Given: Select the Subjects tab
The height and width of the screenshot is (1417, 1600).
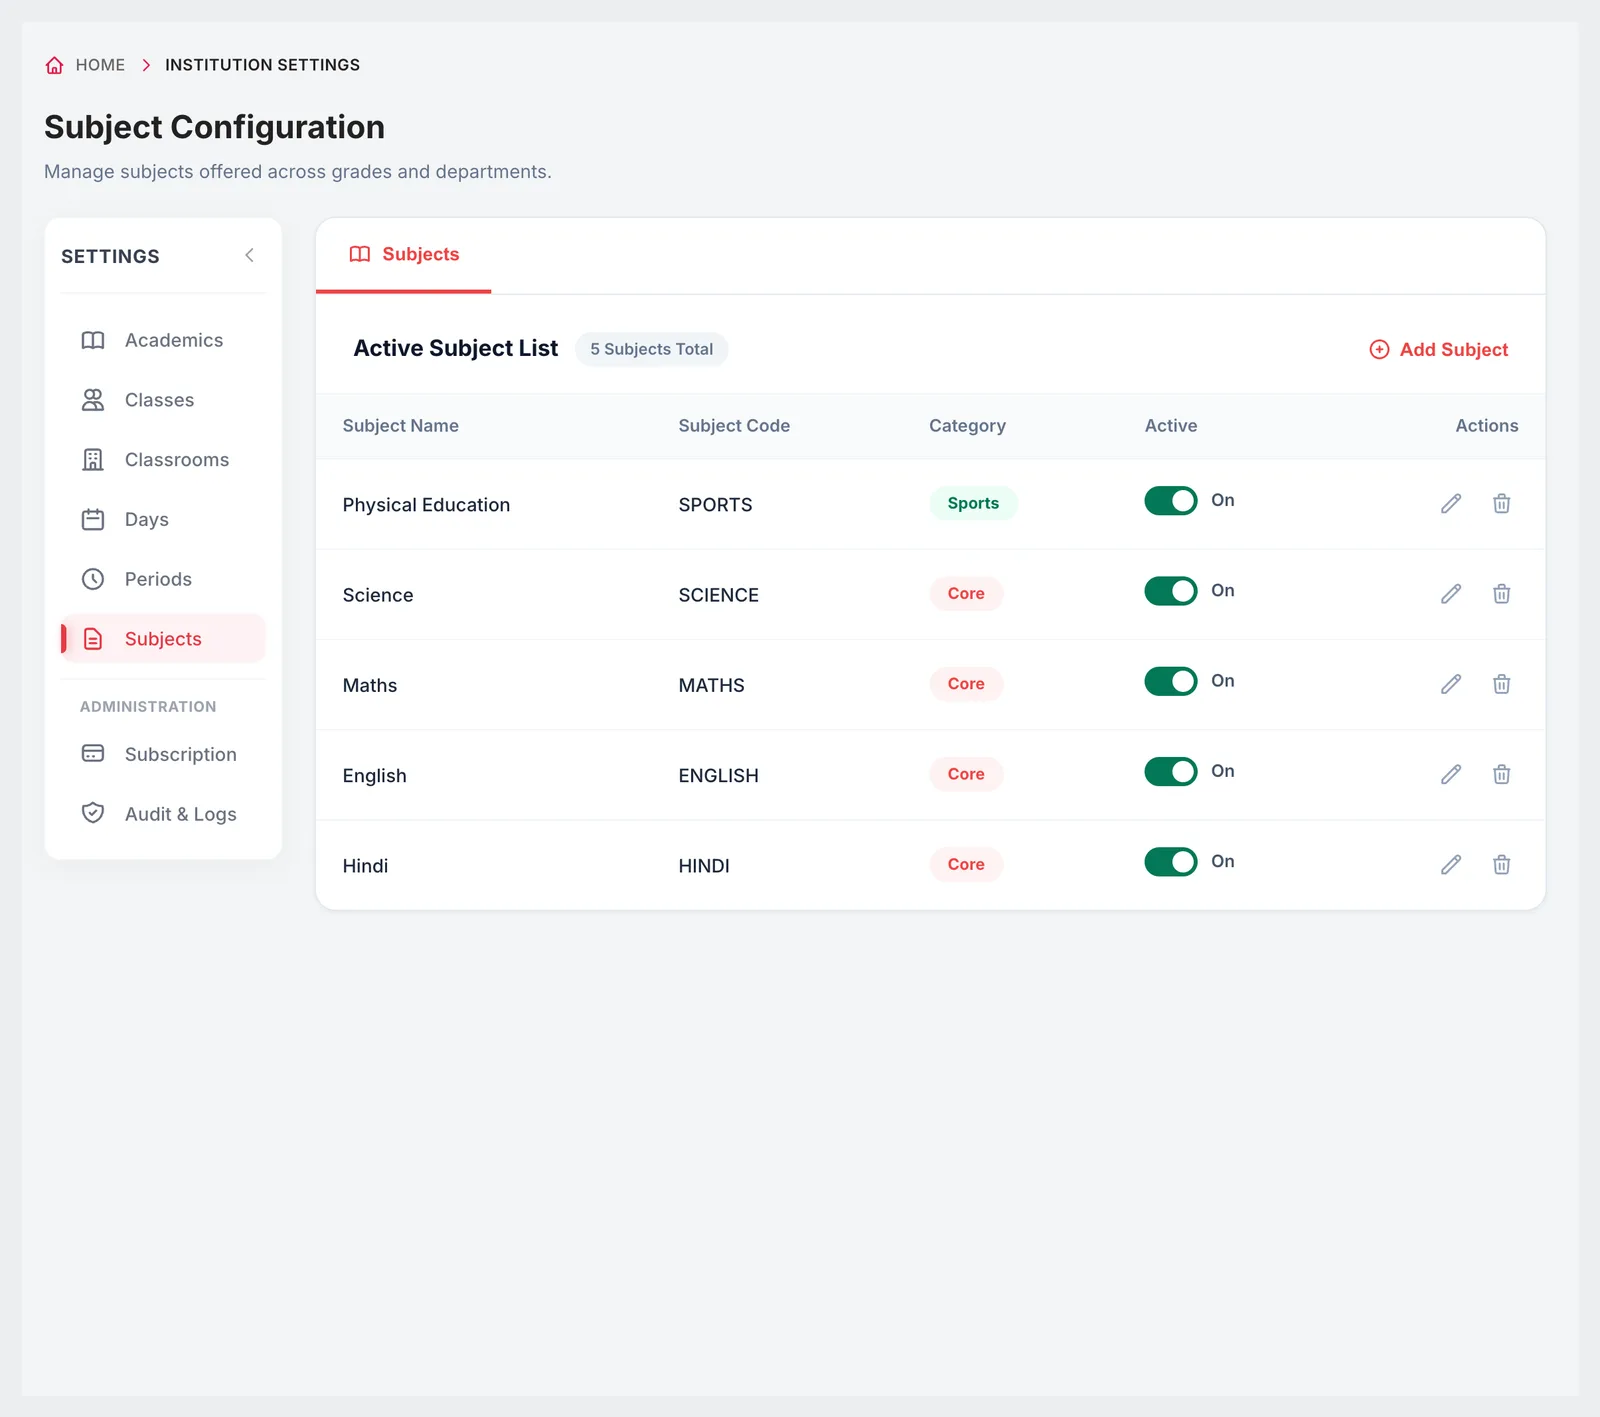Looking at the screenshot, I should click(404, 255).
